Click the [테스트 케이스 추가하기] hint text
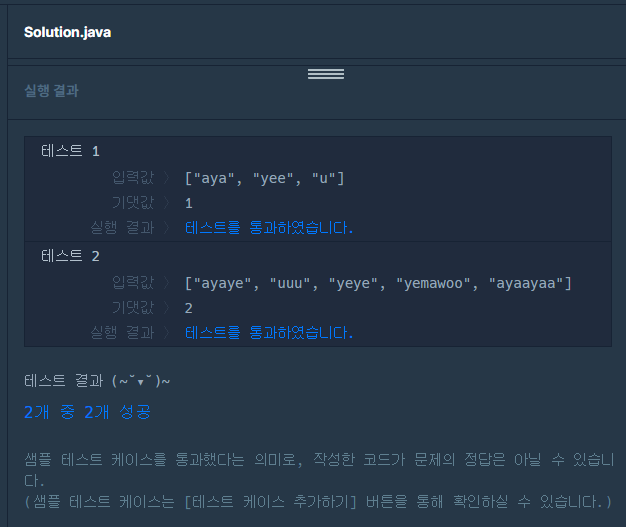 [270, 501]
